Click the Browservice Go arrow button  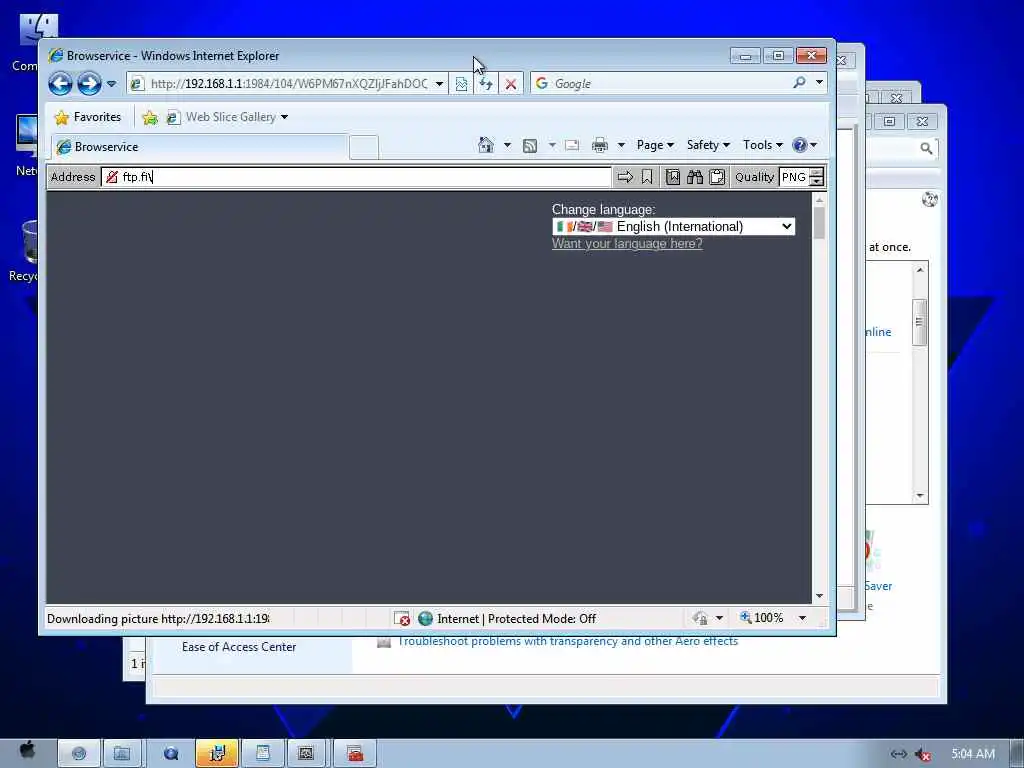click(x=625, y=177)
